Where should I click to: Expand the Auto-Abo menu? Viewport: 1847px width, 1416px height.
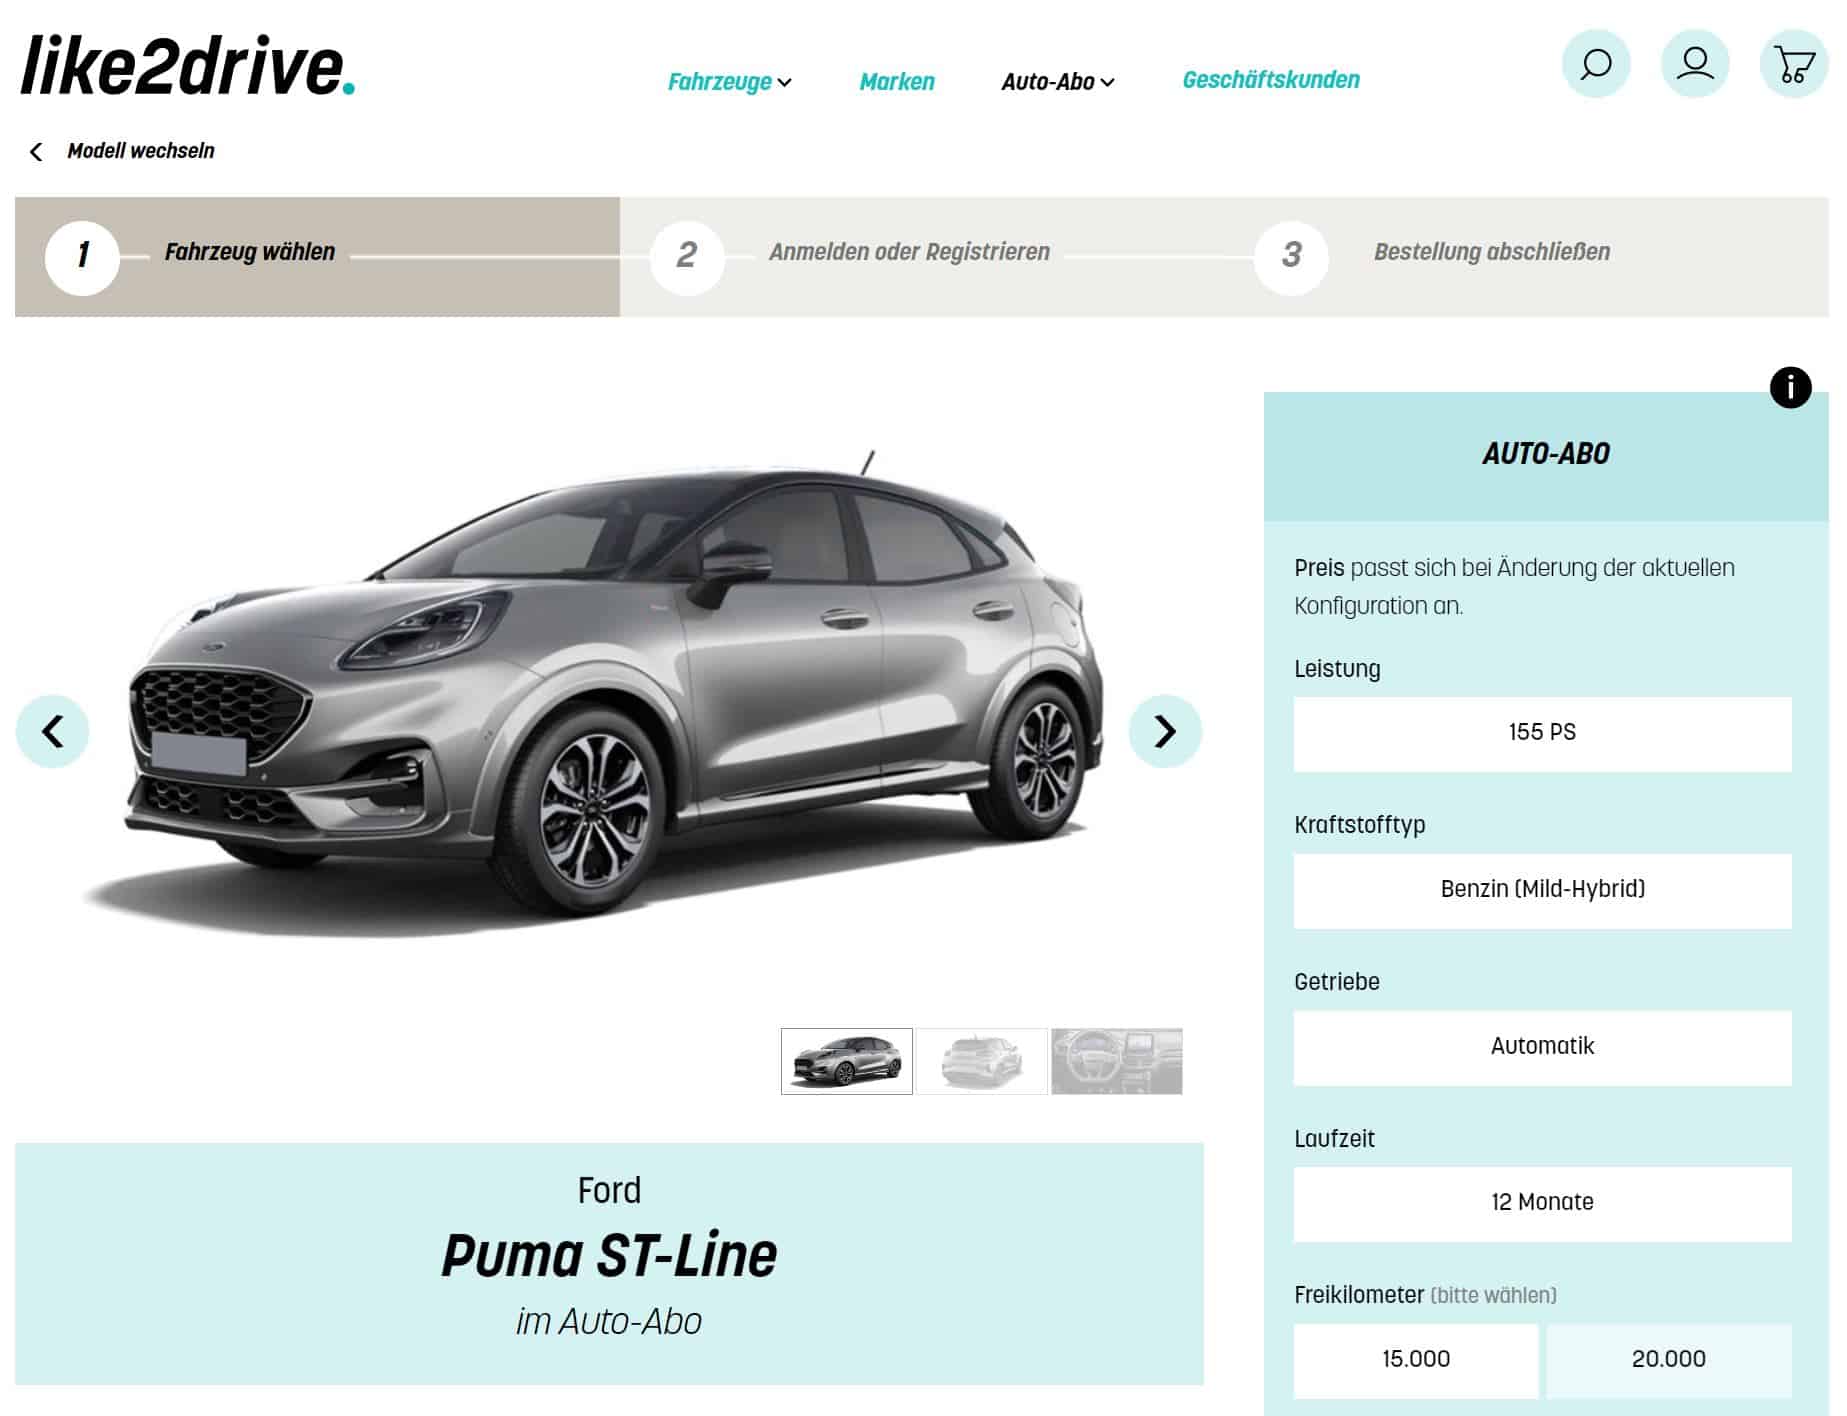click(x=1058, y=82)
